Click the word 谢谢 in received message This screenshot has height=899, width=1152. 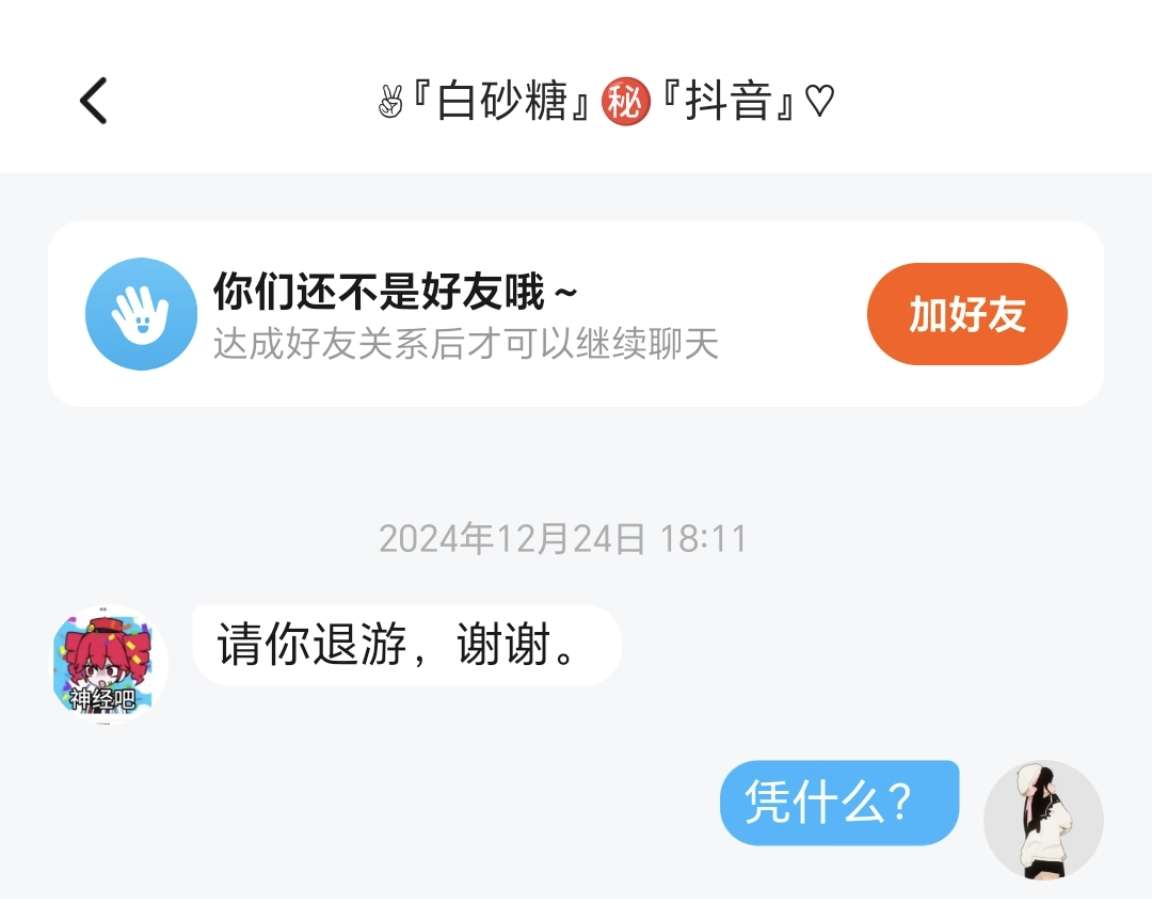click(503, 645)
